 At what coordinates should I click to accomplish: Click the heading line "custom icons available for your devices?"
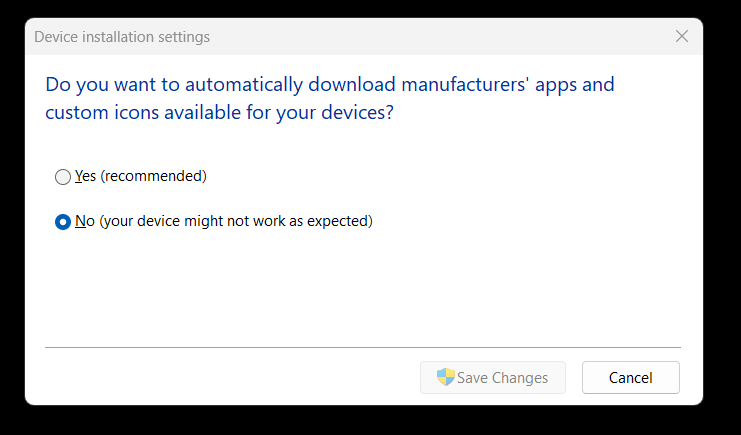219,113
